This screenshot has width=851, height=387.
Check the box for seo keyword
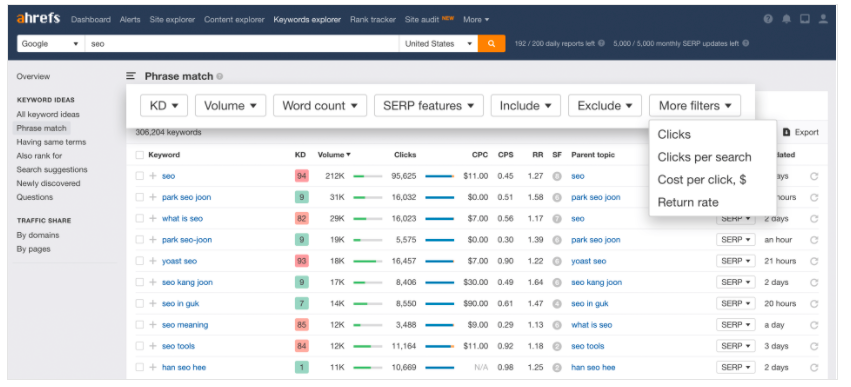139,176
